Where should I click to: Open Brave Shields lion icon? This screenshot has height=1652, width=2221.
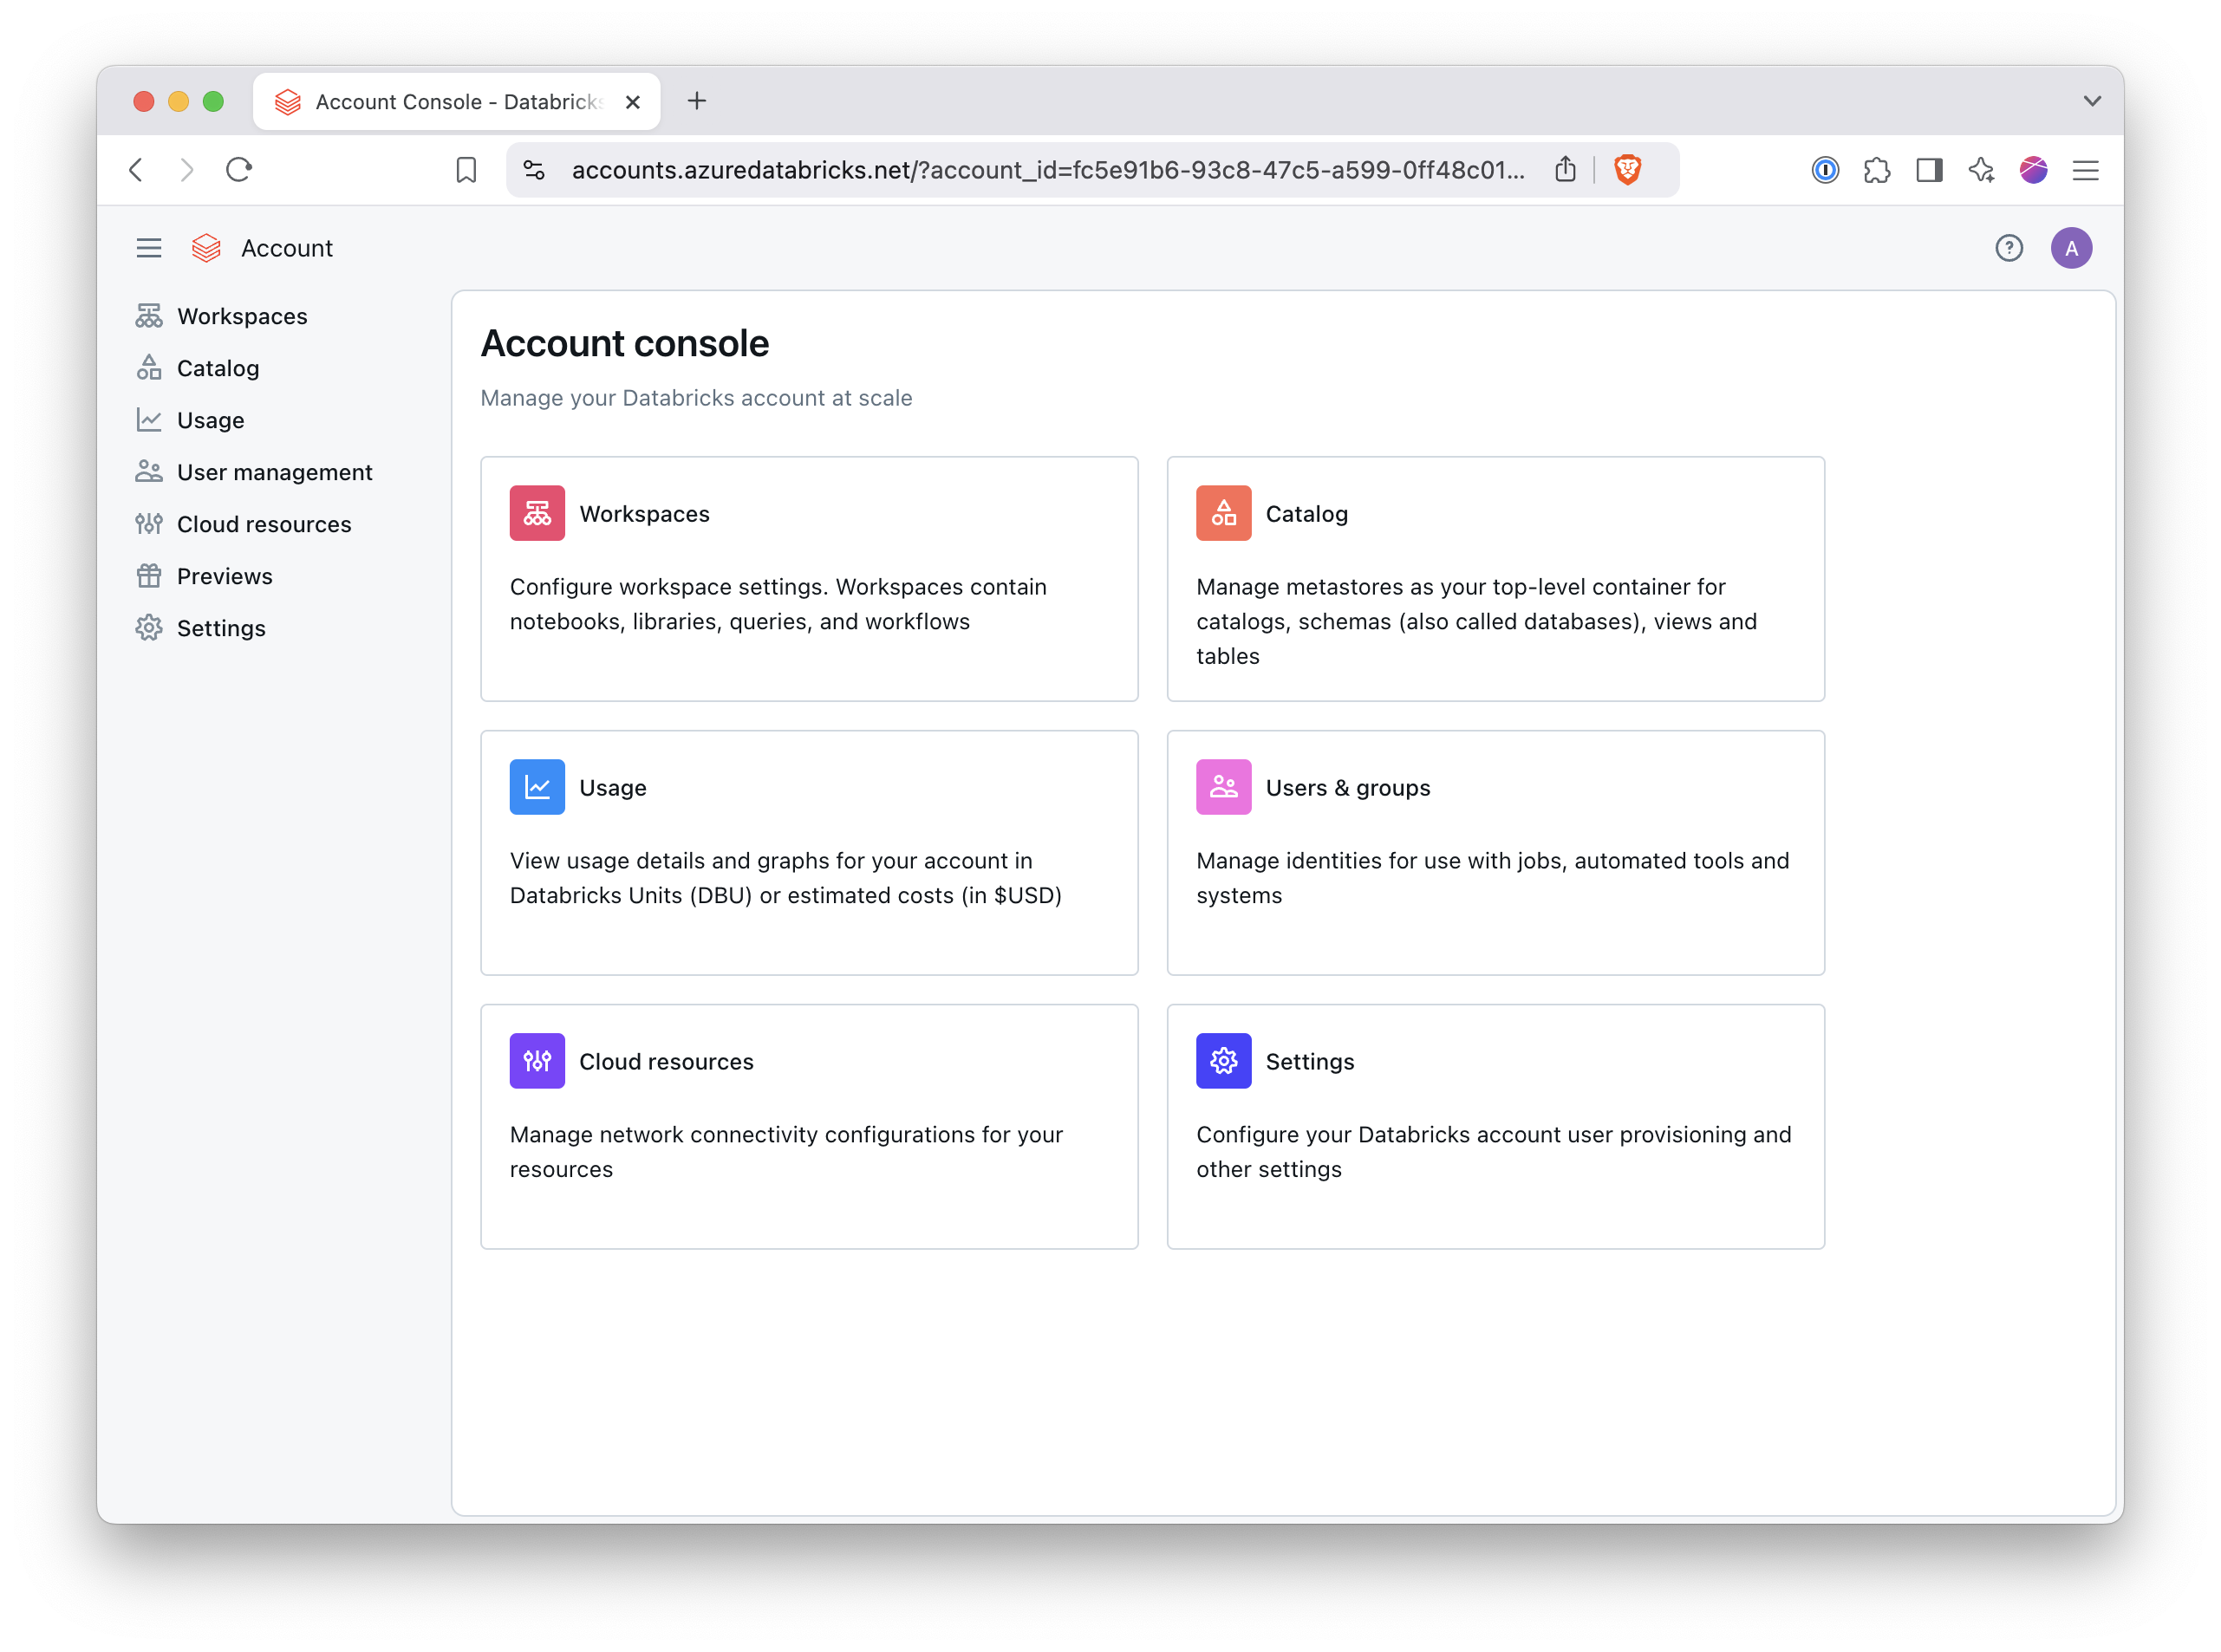point(1627,170)
